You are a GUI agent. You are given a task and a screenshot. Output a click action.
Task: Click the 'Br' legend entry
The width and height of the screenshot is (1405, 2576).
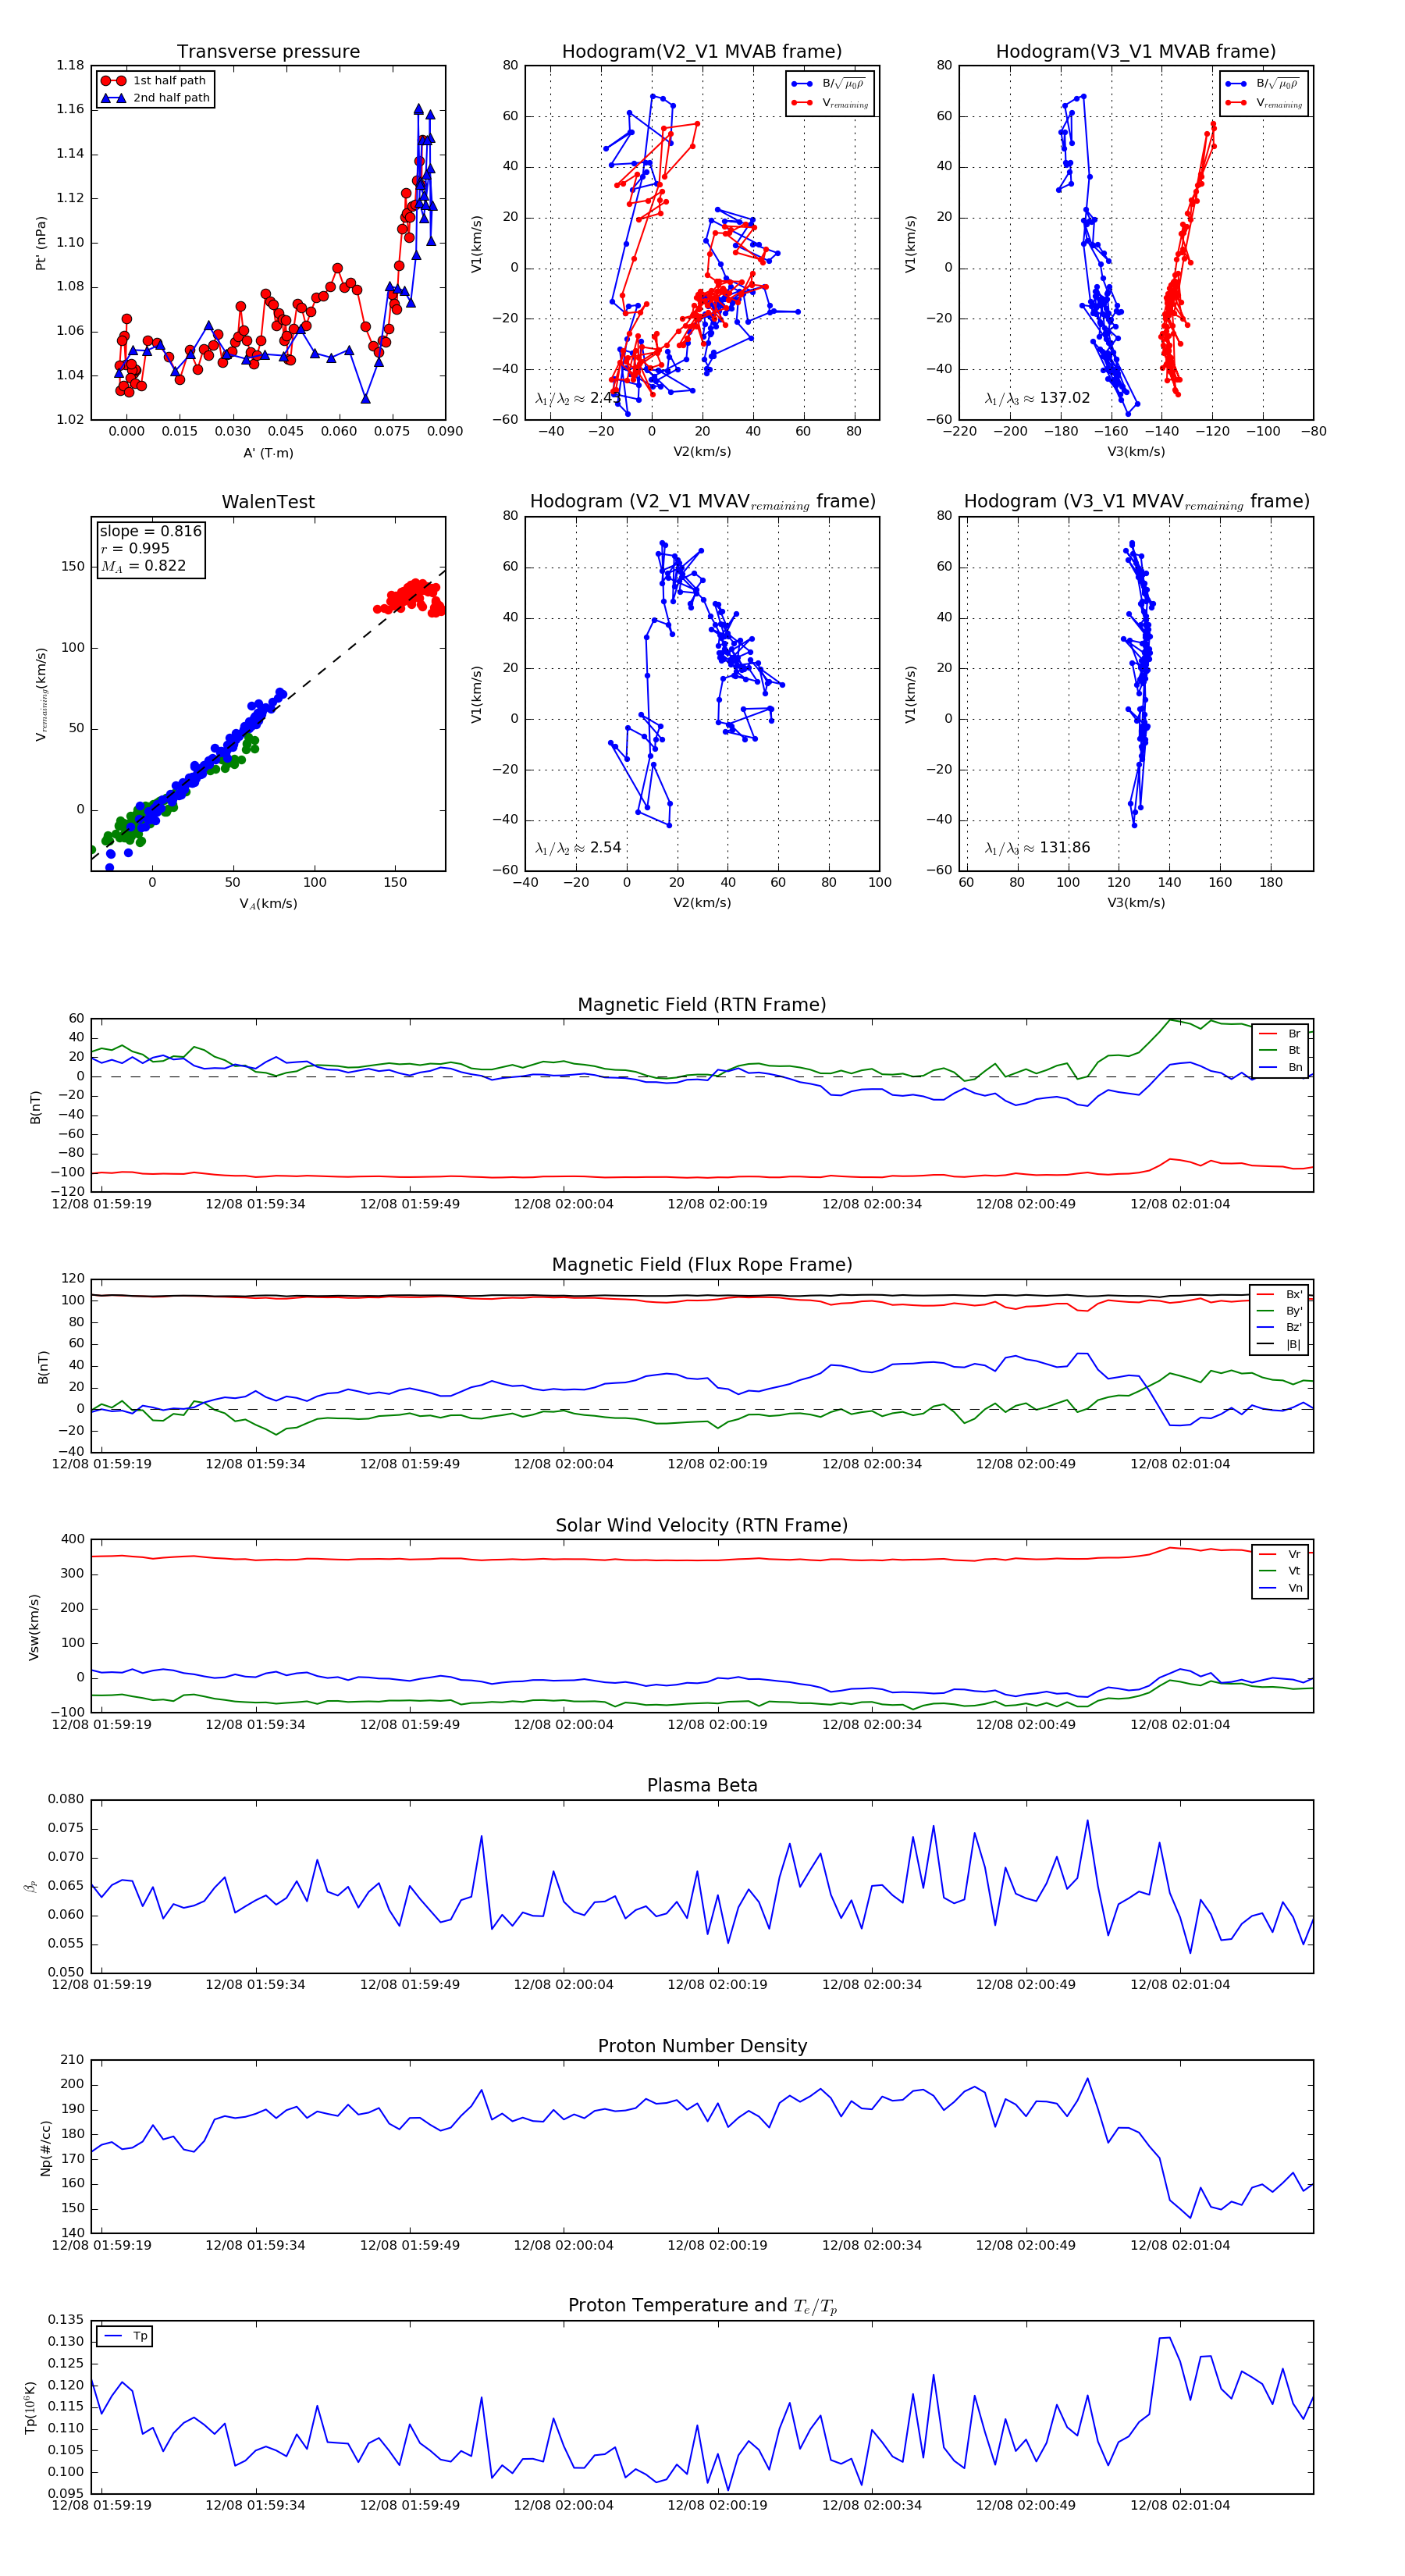coord(1281,1034)
